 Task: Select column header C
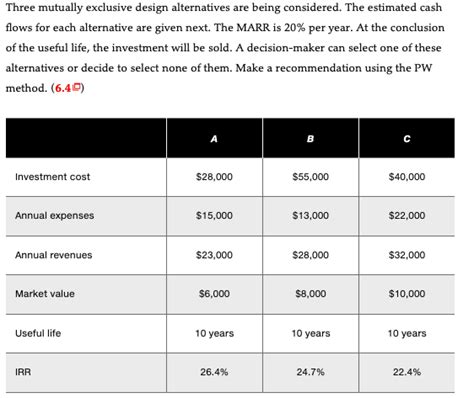tap(407, 139)
